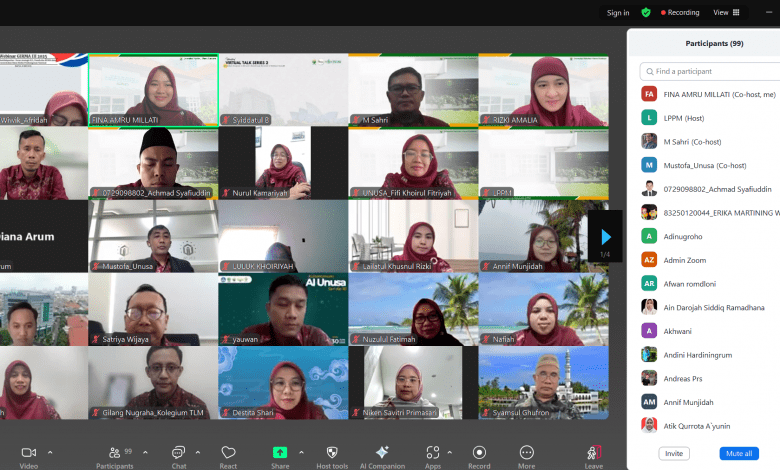Click the Mute all button
Viewport: 780px width, 470px height.
(739, 453)
